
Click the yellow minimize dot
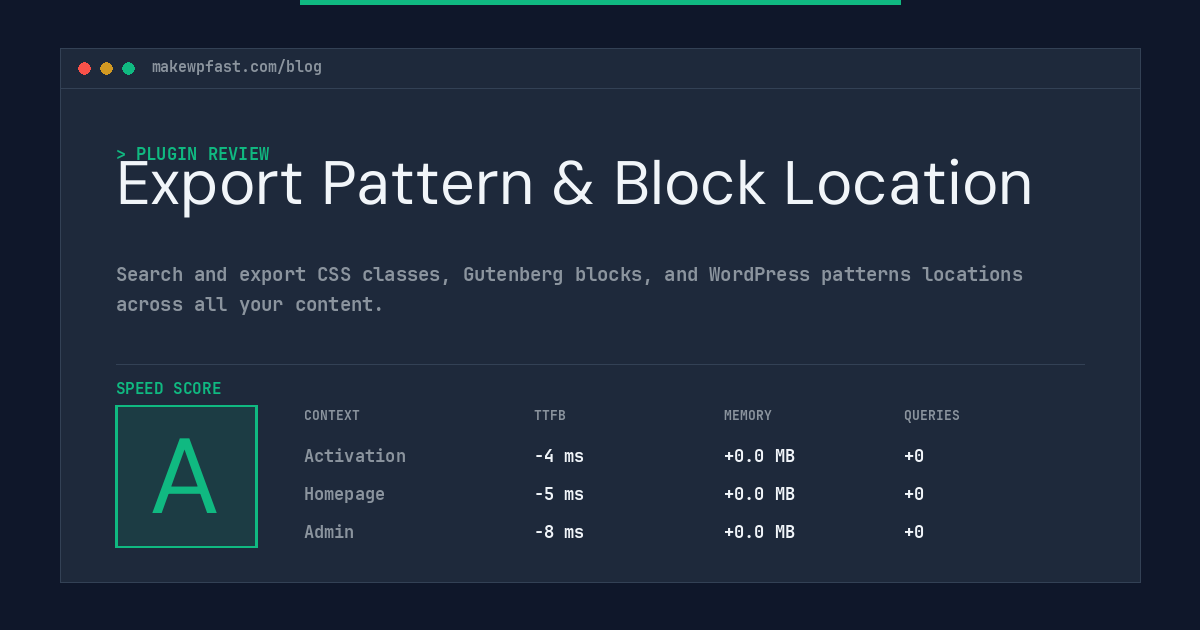[106, 68]
